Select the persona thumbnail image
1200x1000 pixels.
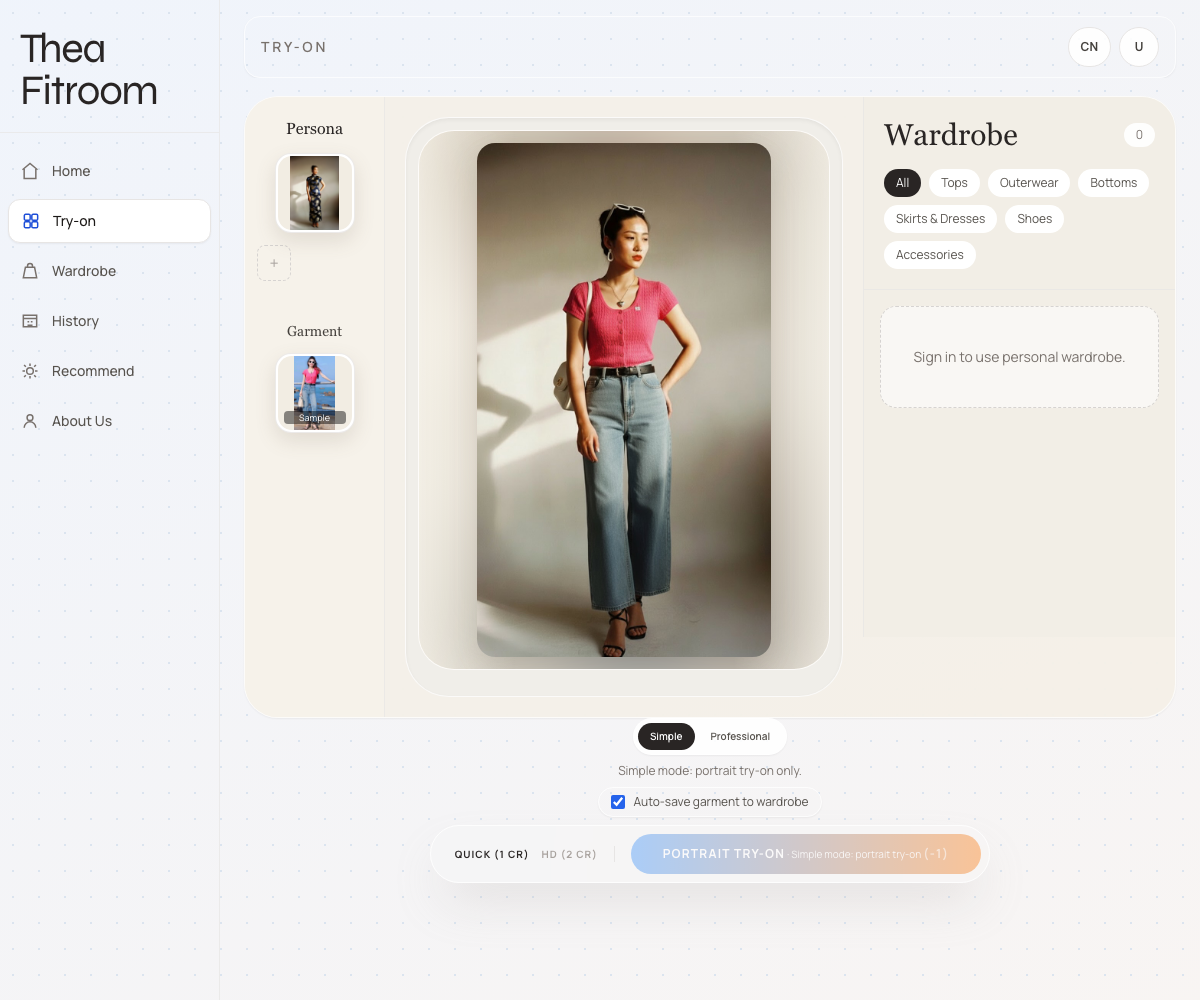click(315, 193)
